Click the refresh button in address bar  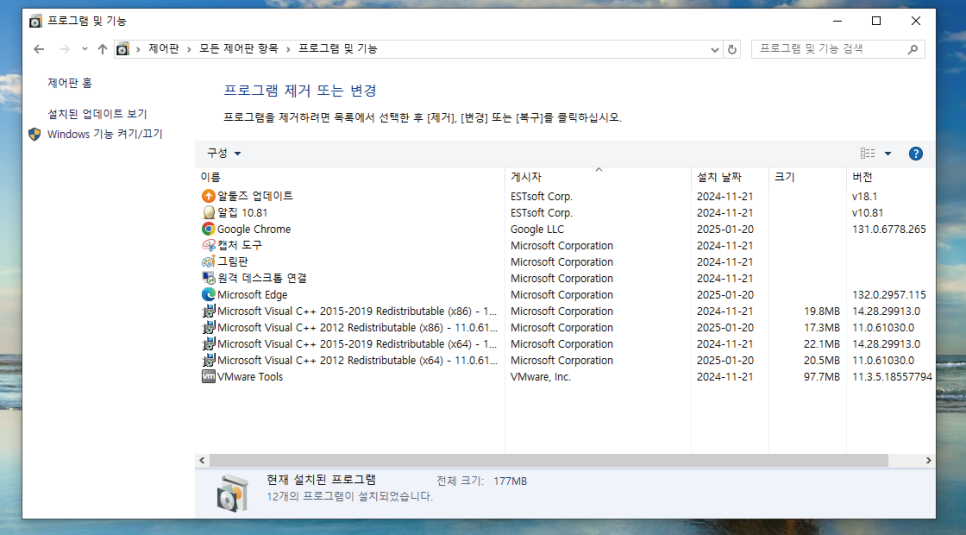(x=732, y=49)
